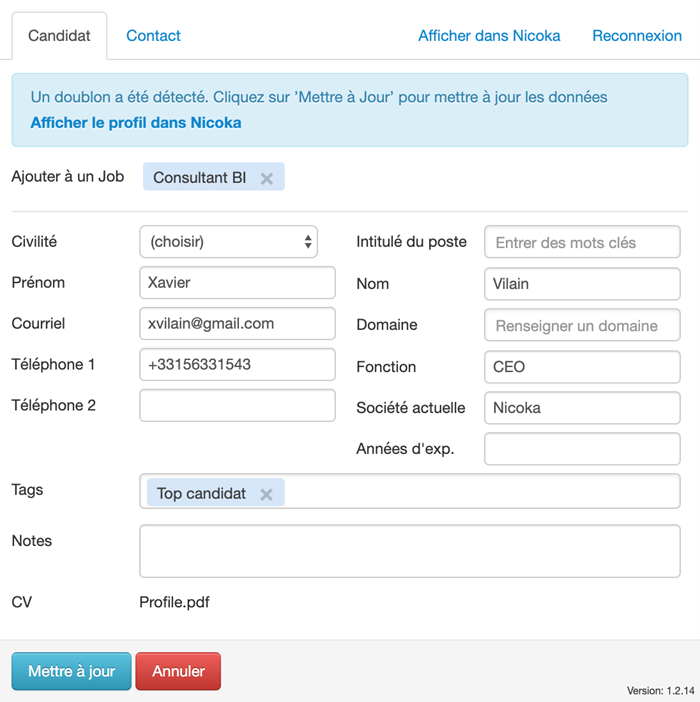This screenshot has height=702, width=700.
Task: Focus the Prénom field containing Xavier
Action: pyautogui.click(x=237, y=283)
